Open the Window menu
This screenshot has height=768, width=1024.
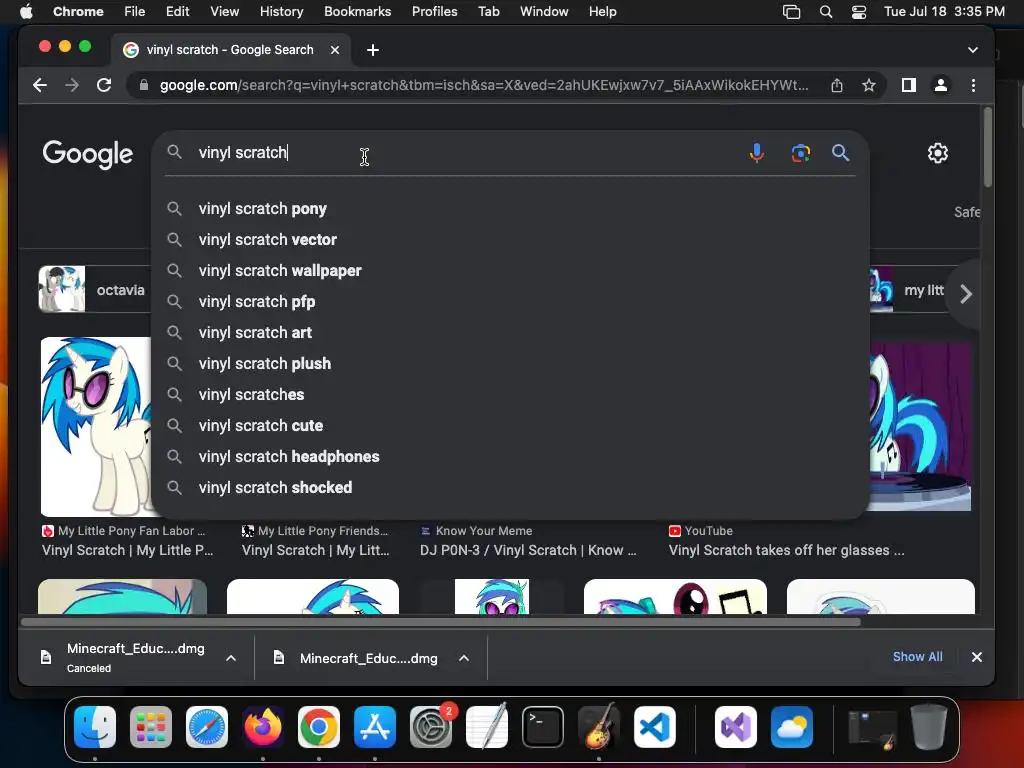pos(544,12)
